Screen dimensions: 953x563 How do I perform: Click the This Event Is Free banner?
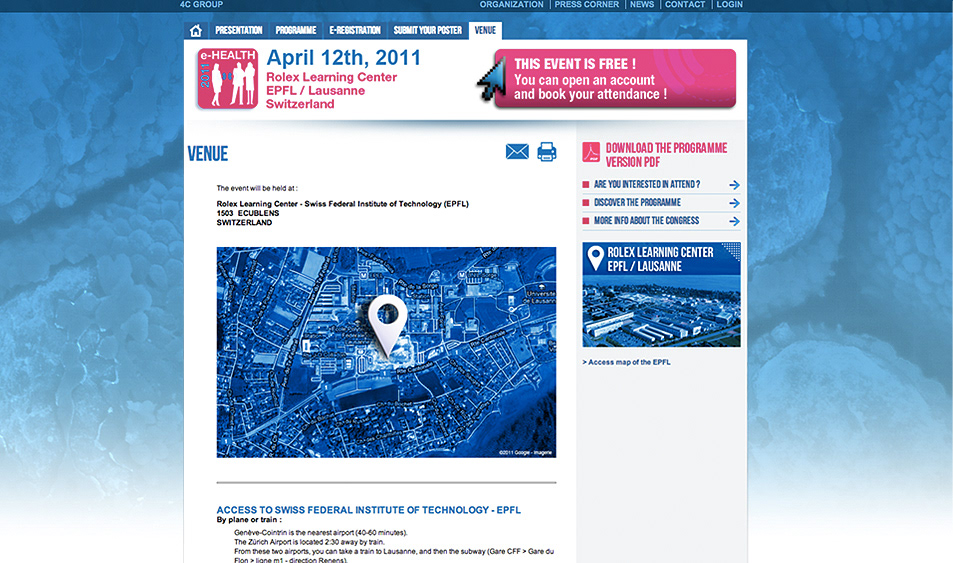tap(615, 79)
